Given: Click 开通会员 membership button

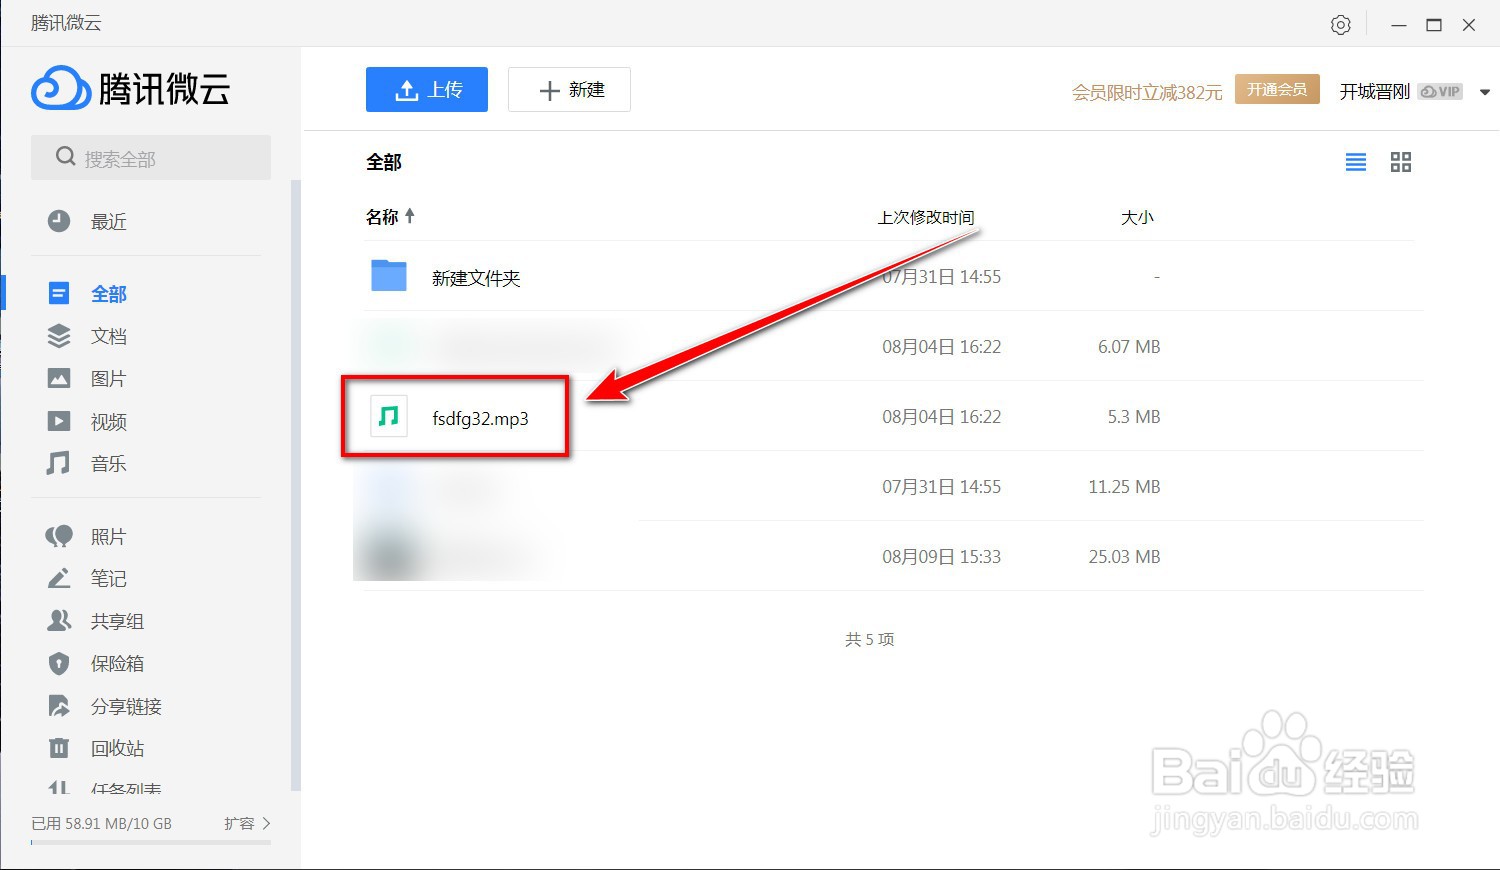Looking at the screenshot, I should click(x=1277, y=89).
